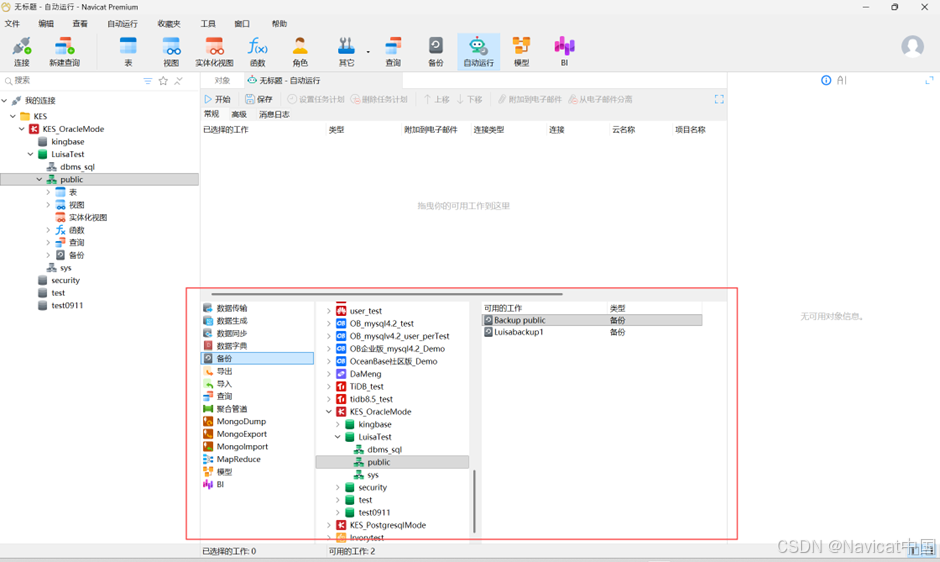Click the bottom tree vertical scrollbar
This screenshot has height=562, width=940.
coord(474,501)
